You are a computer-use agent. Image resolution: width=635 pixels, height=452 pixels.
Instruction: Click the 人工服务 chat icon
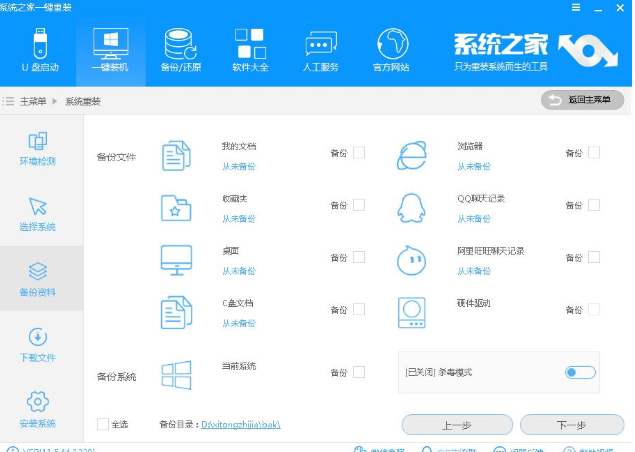point(320,43)
